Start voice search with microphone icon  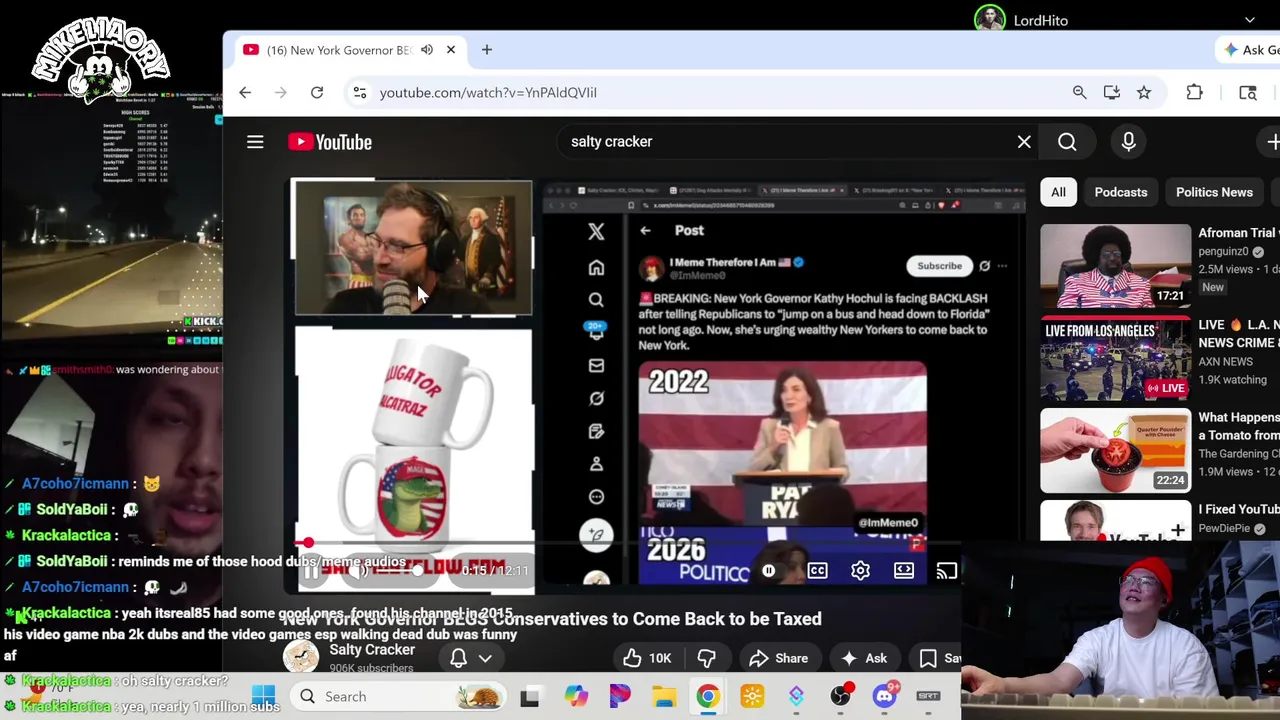click(x=1128, y=142)
